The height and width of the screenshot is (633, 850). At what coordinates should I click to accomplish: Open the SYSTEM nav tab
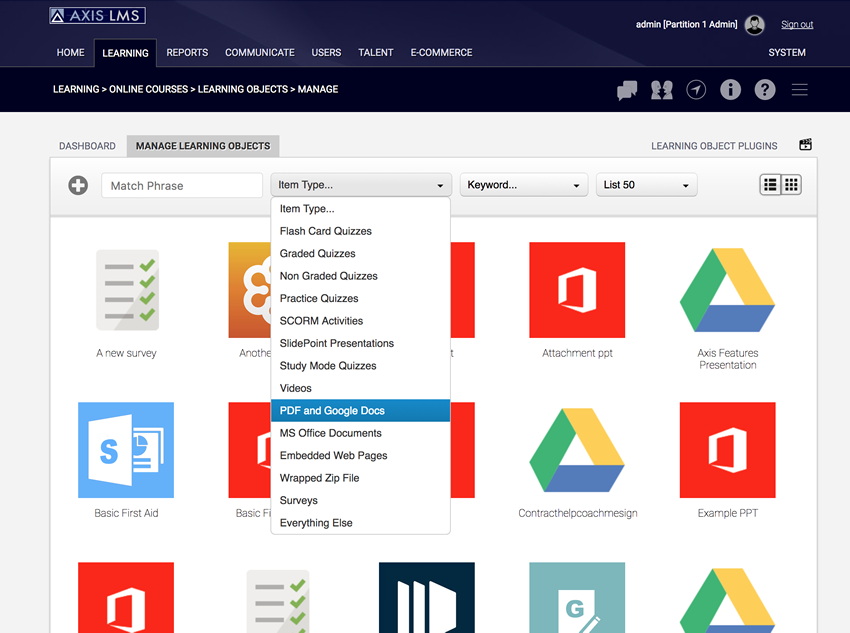[787, 53]
